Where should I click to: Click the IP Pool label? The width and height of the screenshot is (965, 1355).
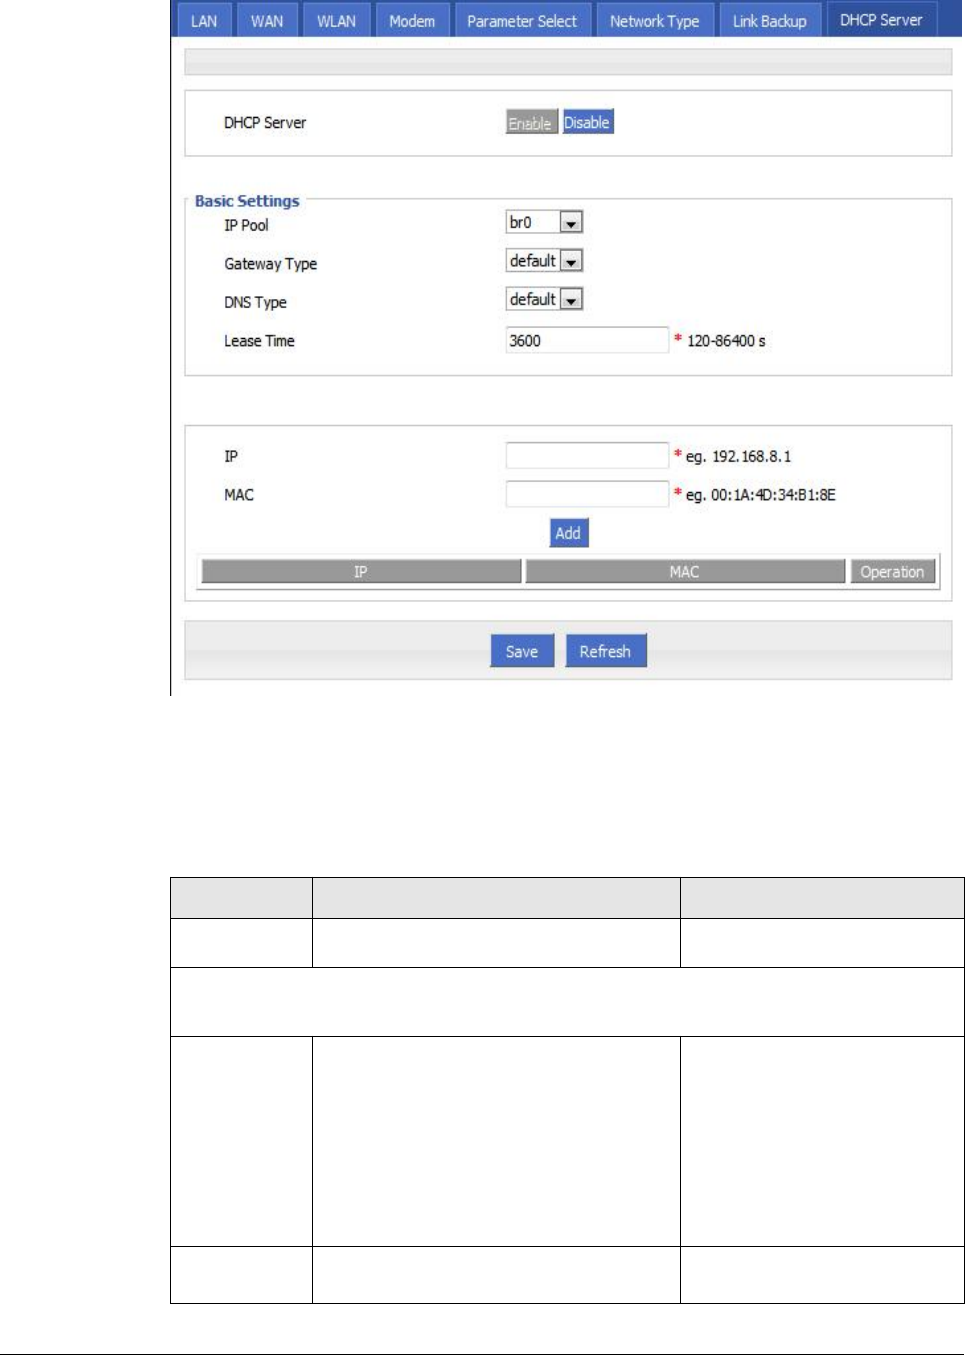pyautogui.click(x=246, y=225)
